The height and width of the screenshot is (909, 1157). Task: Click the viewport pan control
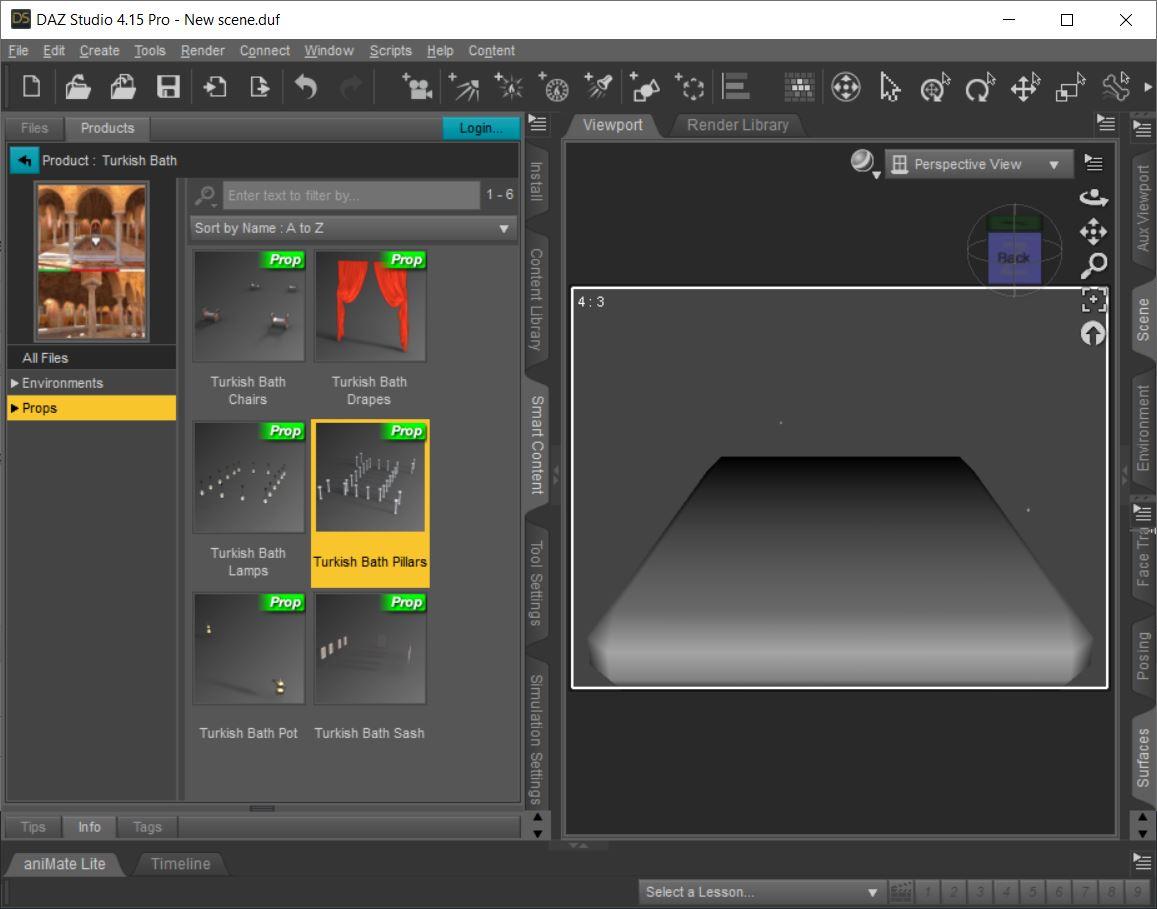pos(1094,232)
